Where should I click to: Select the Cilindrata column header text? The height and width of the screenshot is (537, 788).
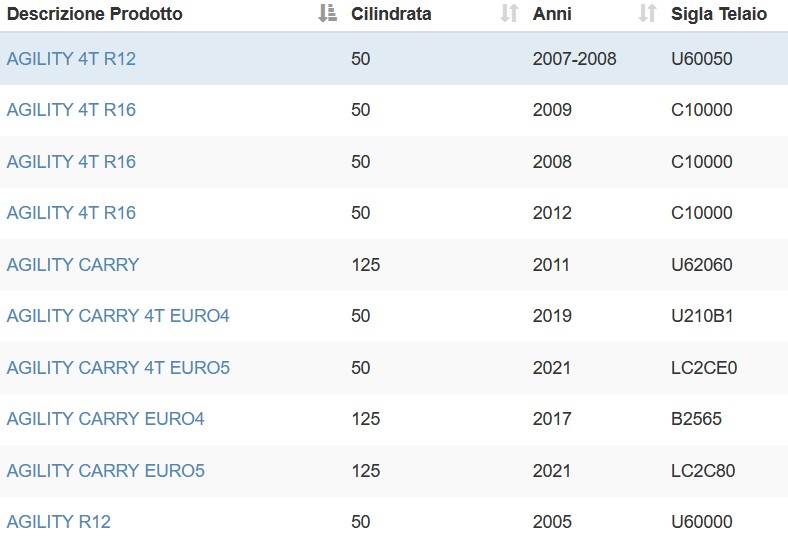tap(391, 14)
